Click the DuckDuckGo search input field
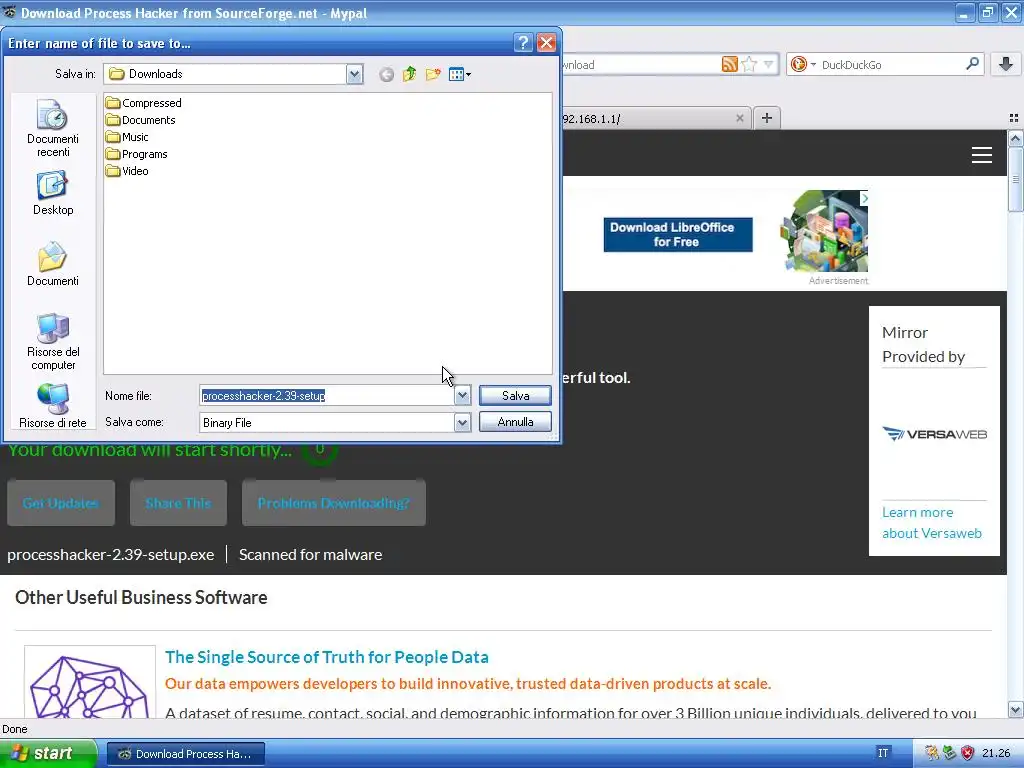Viewport: 1024px width, 768px height. click(x=891, y=65)
